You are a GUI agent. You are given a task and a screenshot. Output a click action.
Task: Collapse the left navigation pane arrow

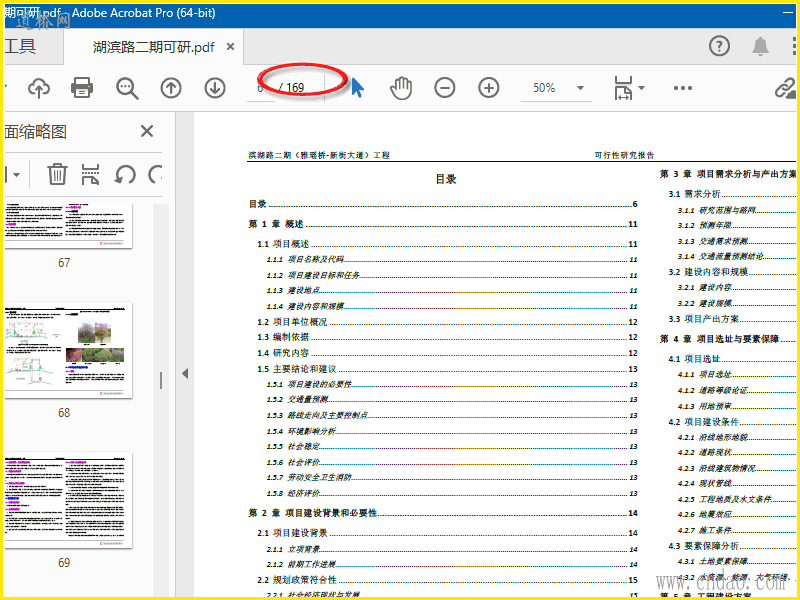[x=185, y=373]
